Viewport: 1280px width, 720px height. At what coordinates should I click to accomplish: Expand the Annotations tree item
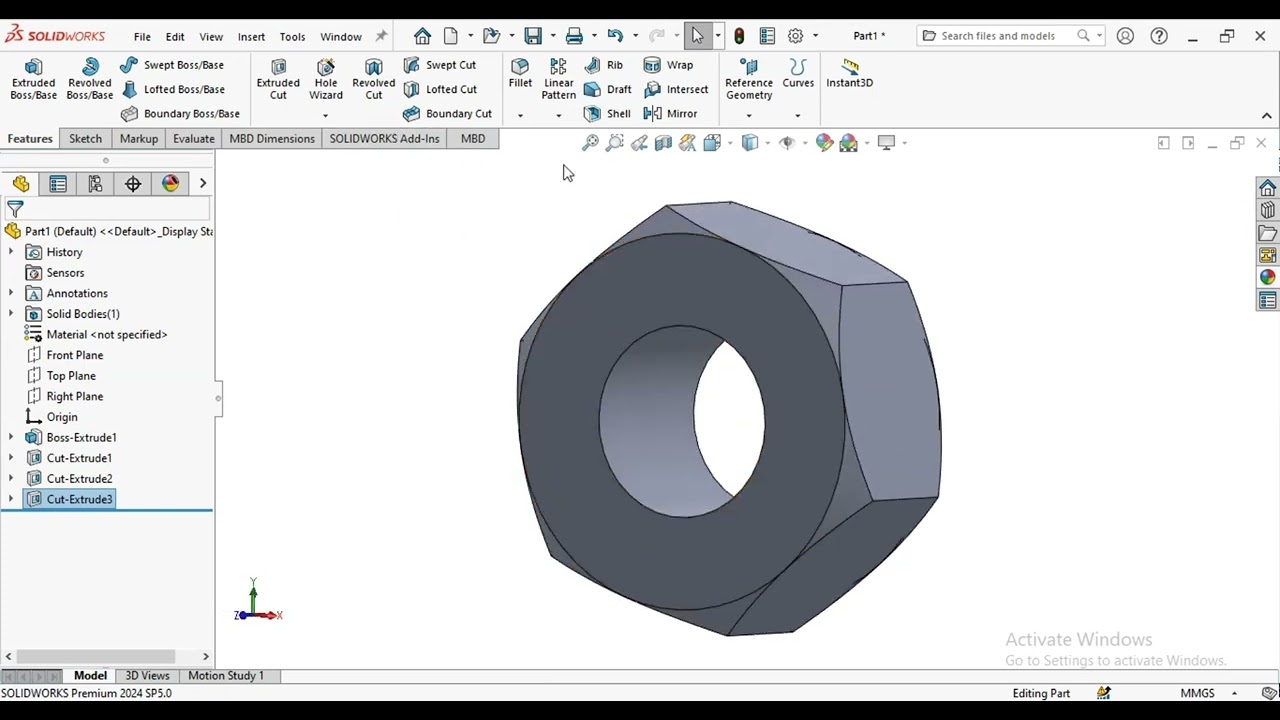tap(11, 293)
